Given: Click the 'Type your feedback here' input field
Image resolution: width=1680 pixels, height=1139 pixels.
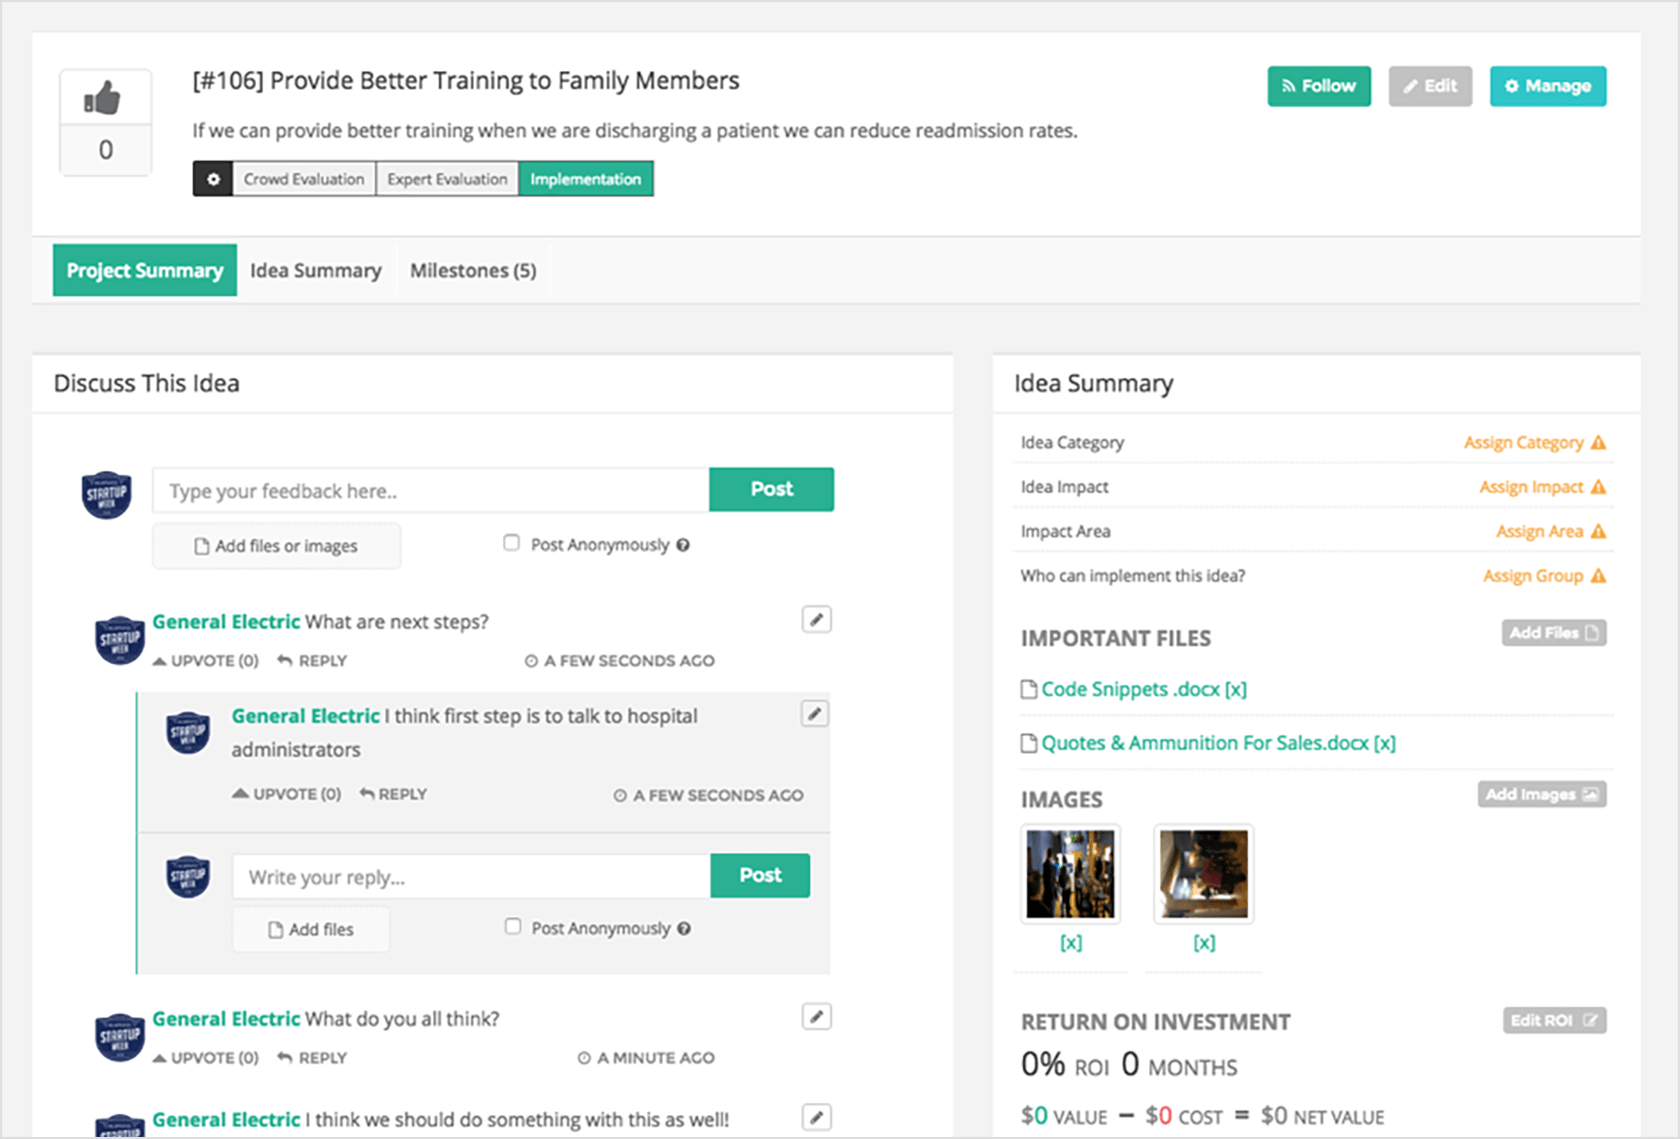Looking at the screenshot, I should click(x=430, y=491).
